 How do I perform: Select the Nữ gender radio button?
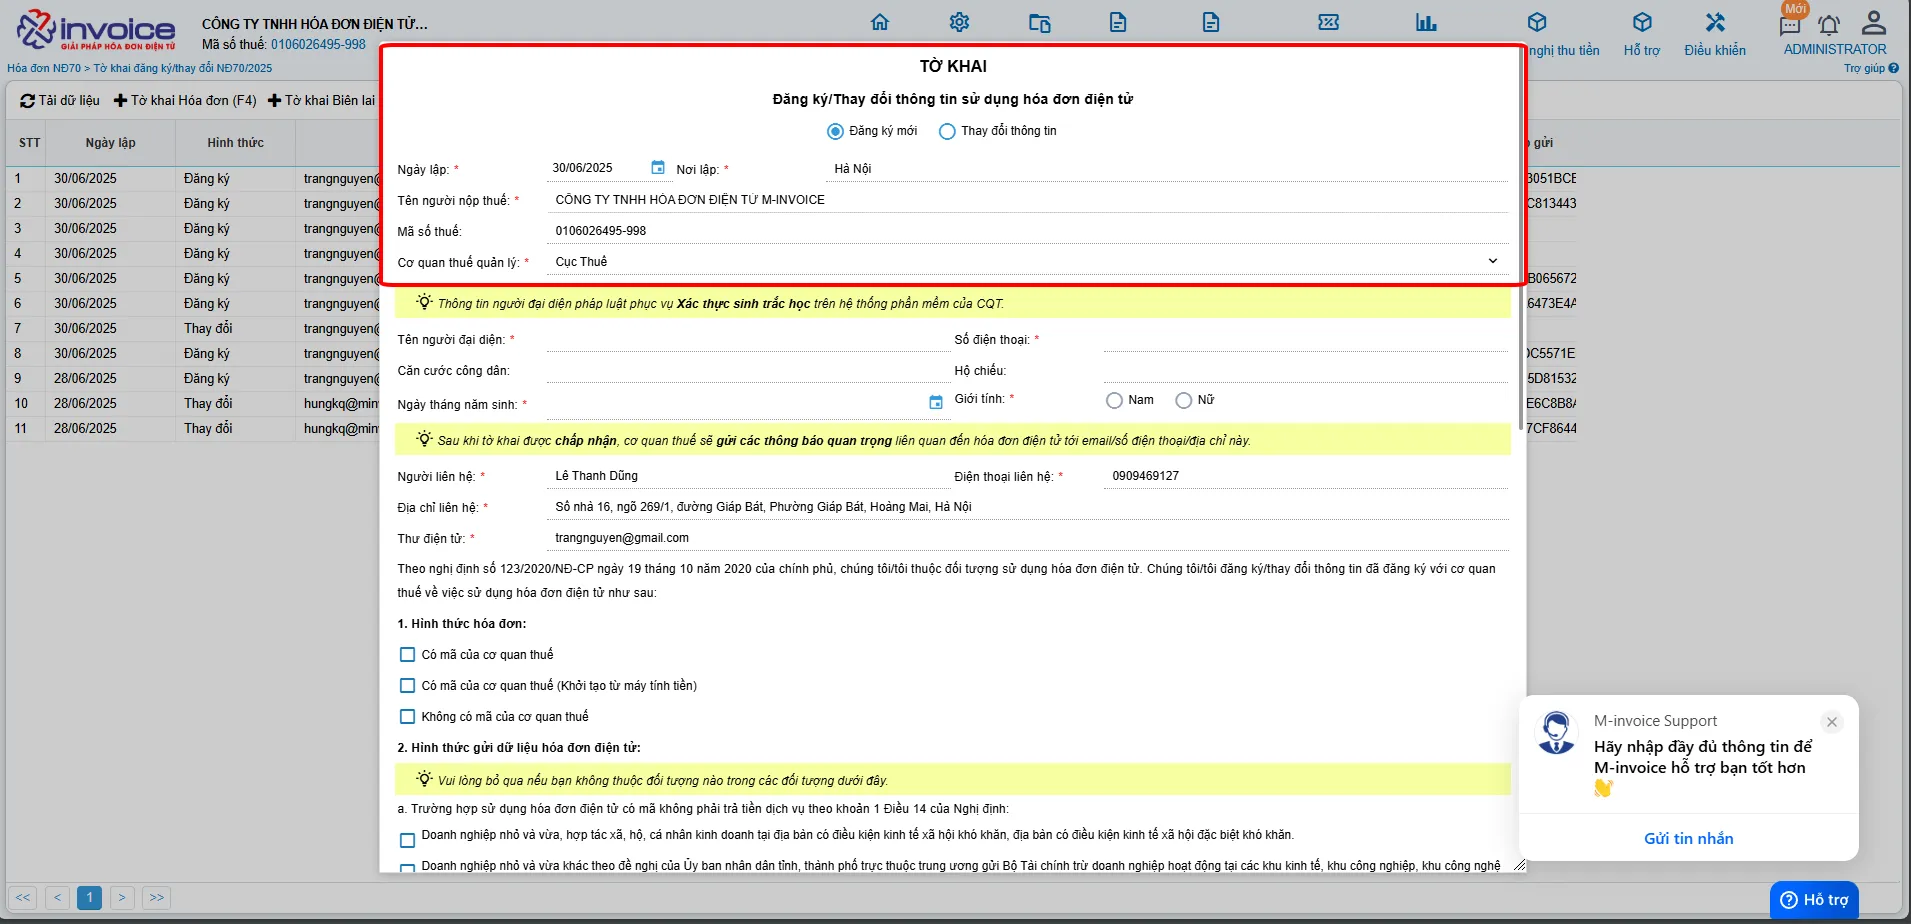(x=1184, y=400)
